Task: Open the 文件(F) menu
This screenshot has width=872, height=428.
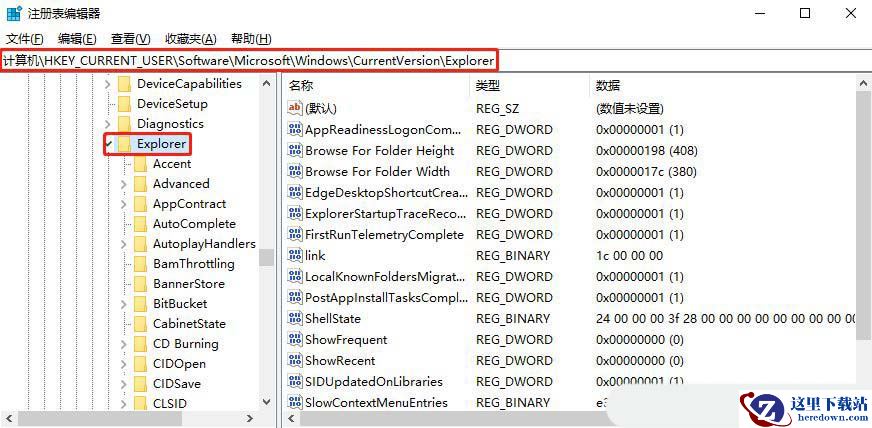Action: point(24,39)
